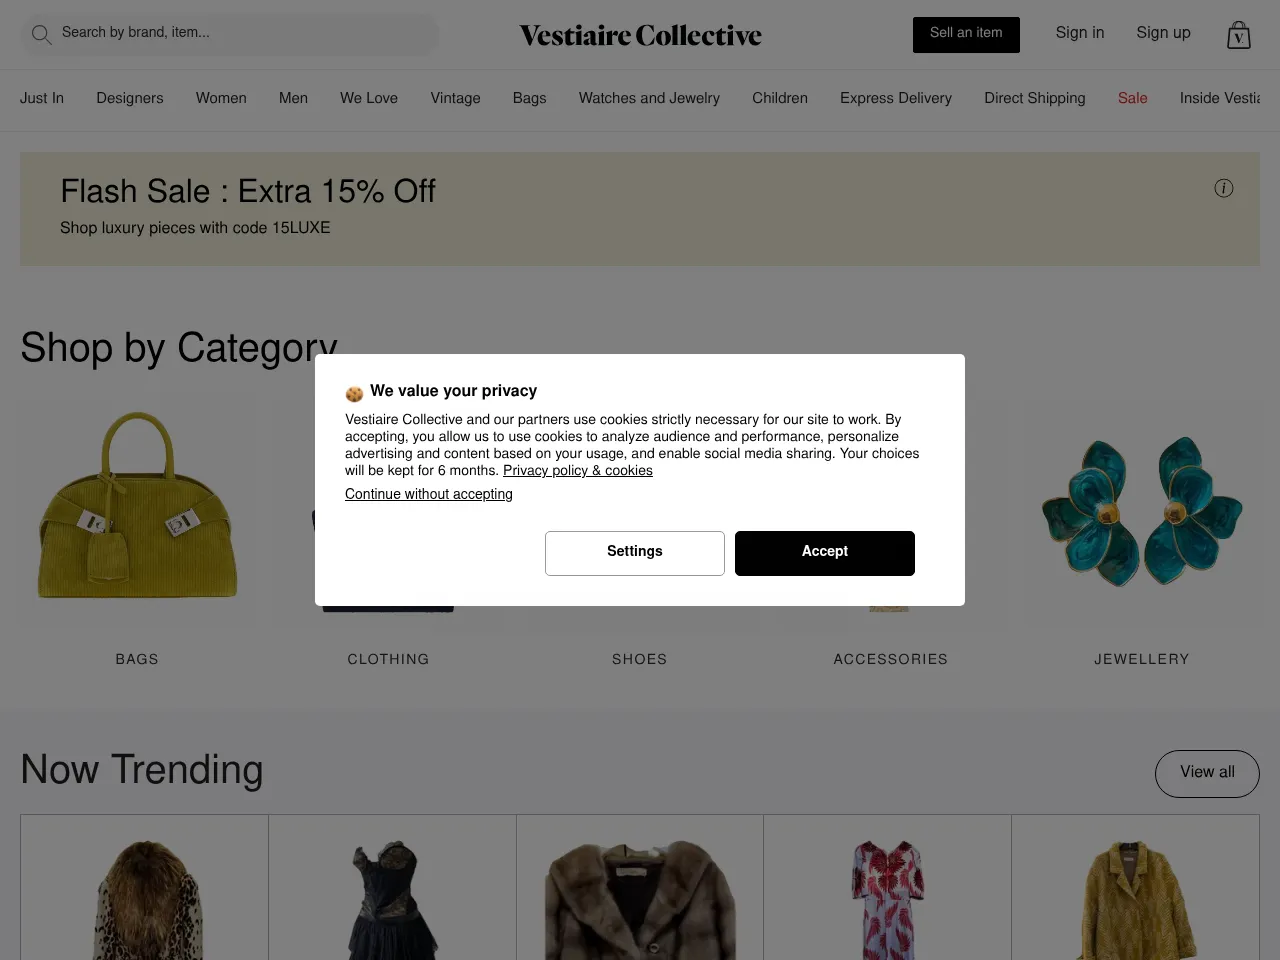Focus the brand and item search field
This screenshot has width=1280, height=960.
click(240, 33)
